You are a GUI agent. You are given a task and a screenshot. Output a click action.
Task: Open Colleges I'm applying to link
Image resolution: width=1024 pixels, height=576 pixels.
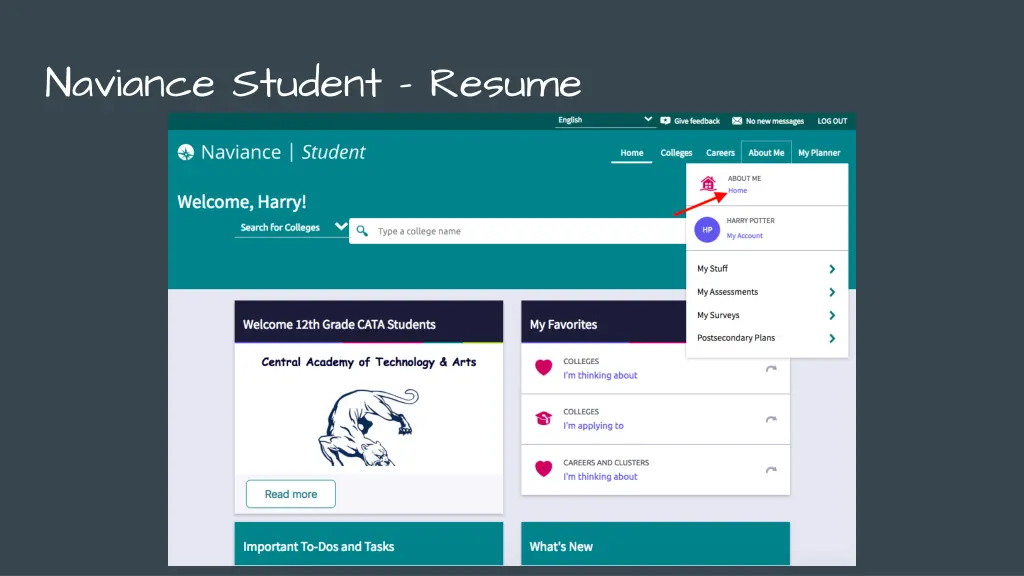(593, 426)
